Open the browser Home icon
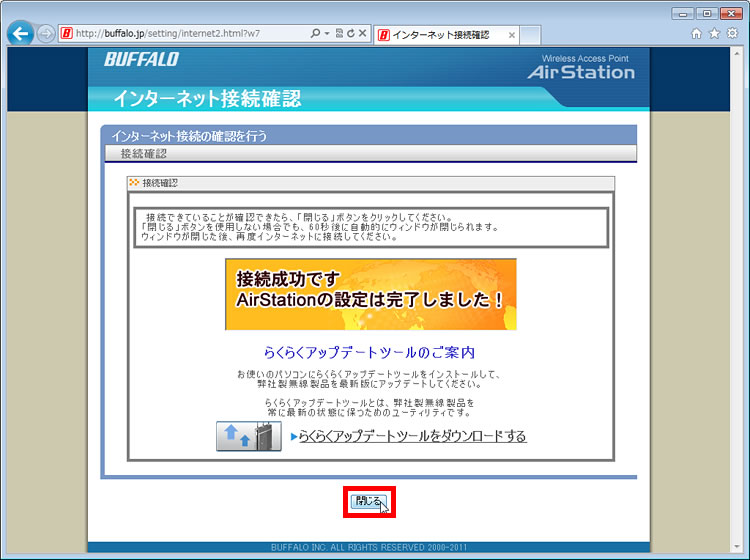The image size is (750, 560). click(696, 33)
